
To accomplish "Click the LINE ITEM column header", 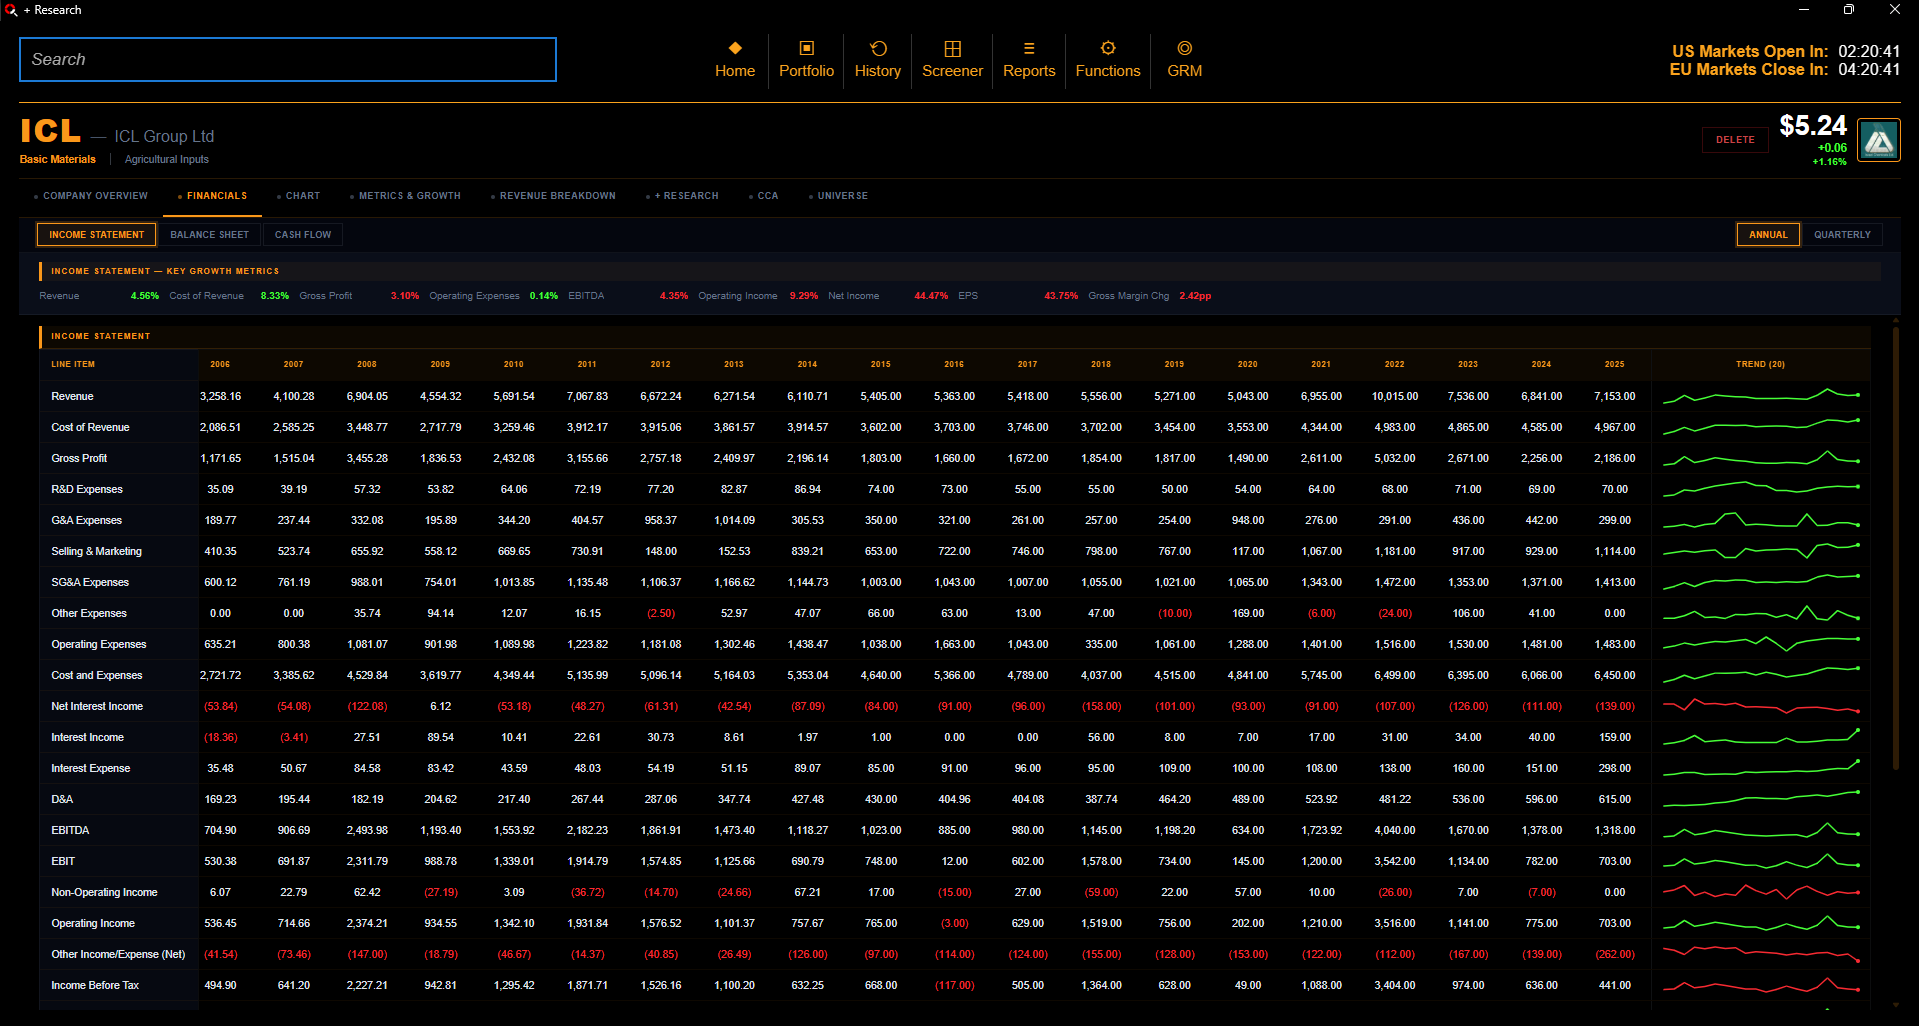I will pos(73,364).
